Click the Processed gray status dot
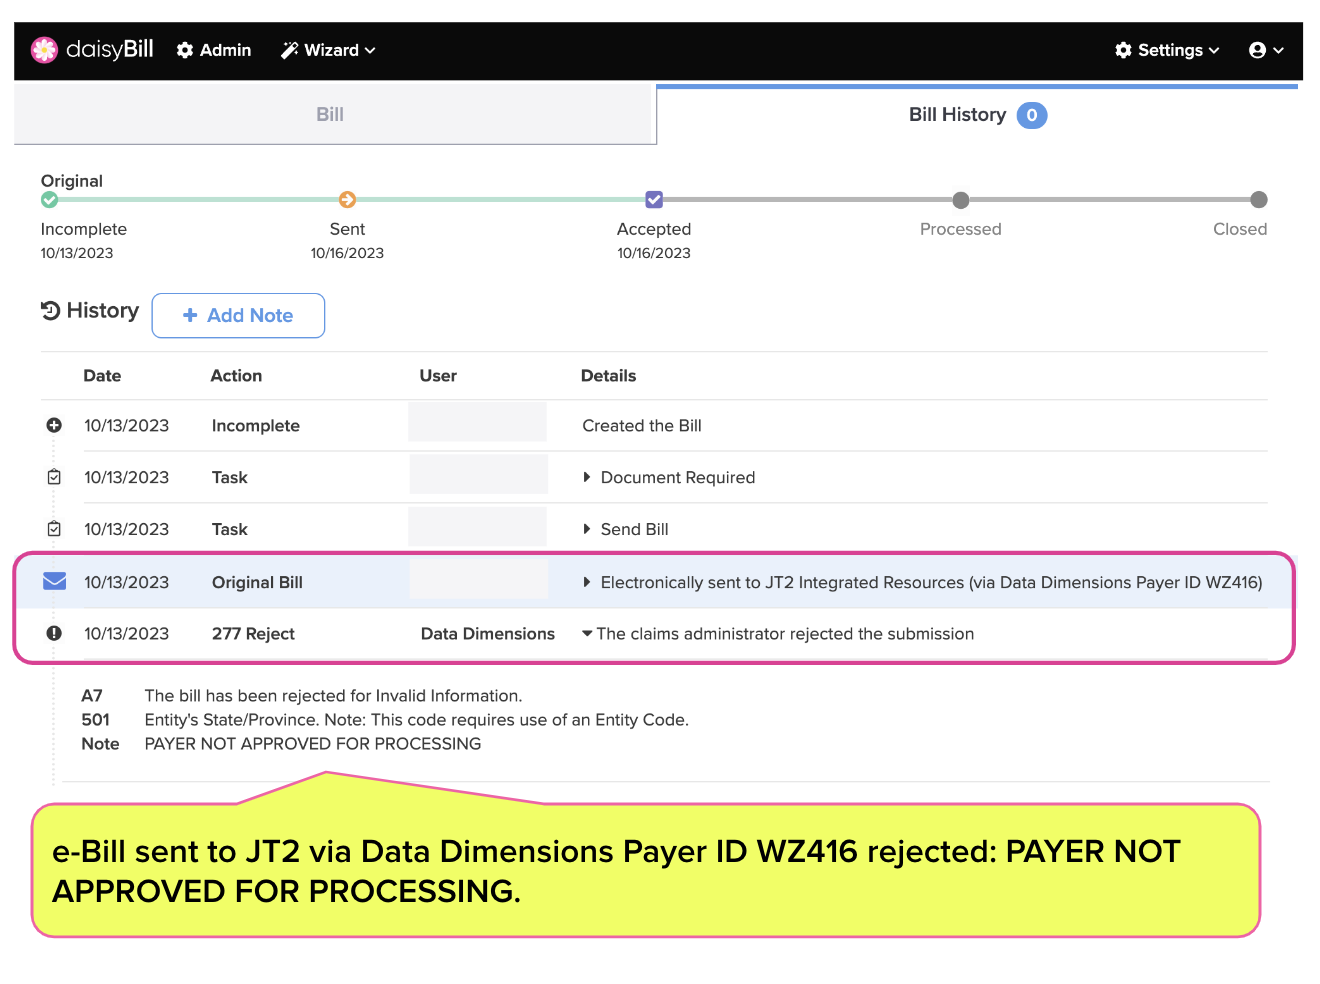This screenshot has width=1320, height=984. coord(961,200)
